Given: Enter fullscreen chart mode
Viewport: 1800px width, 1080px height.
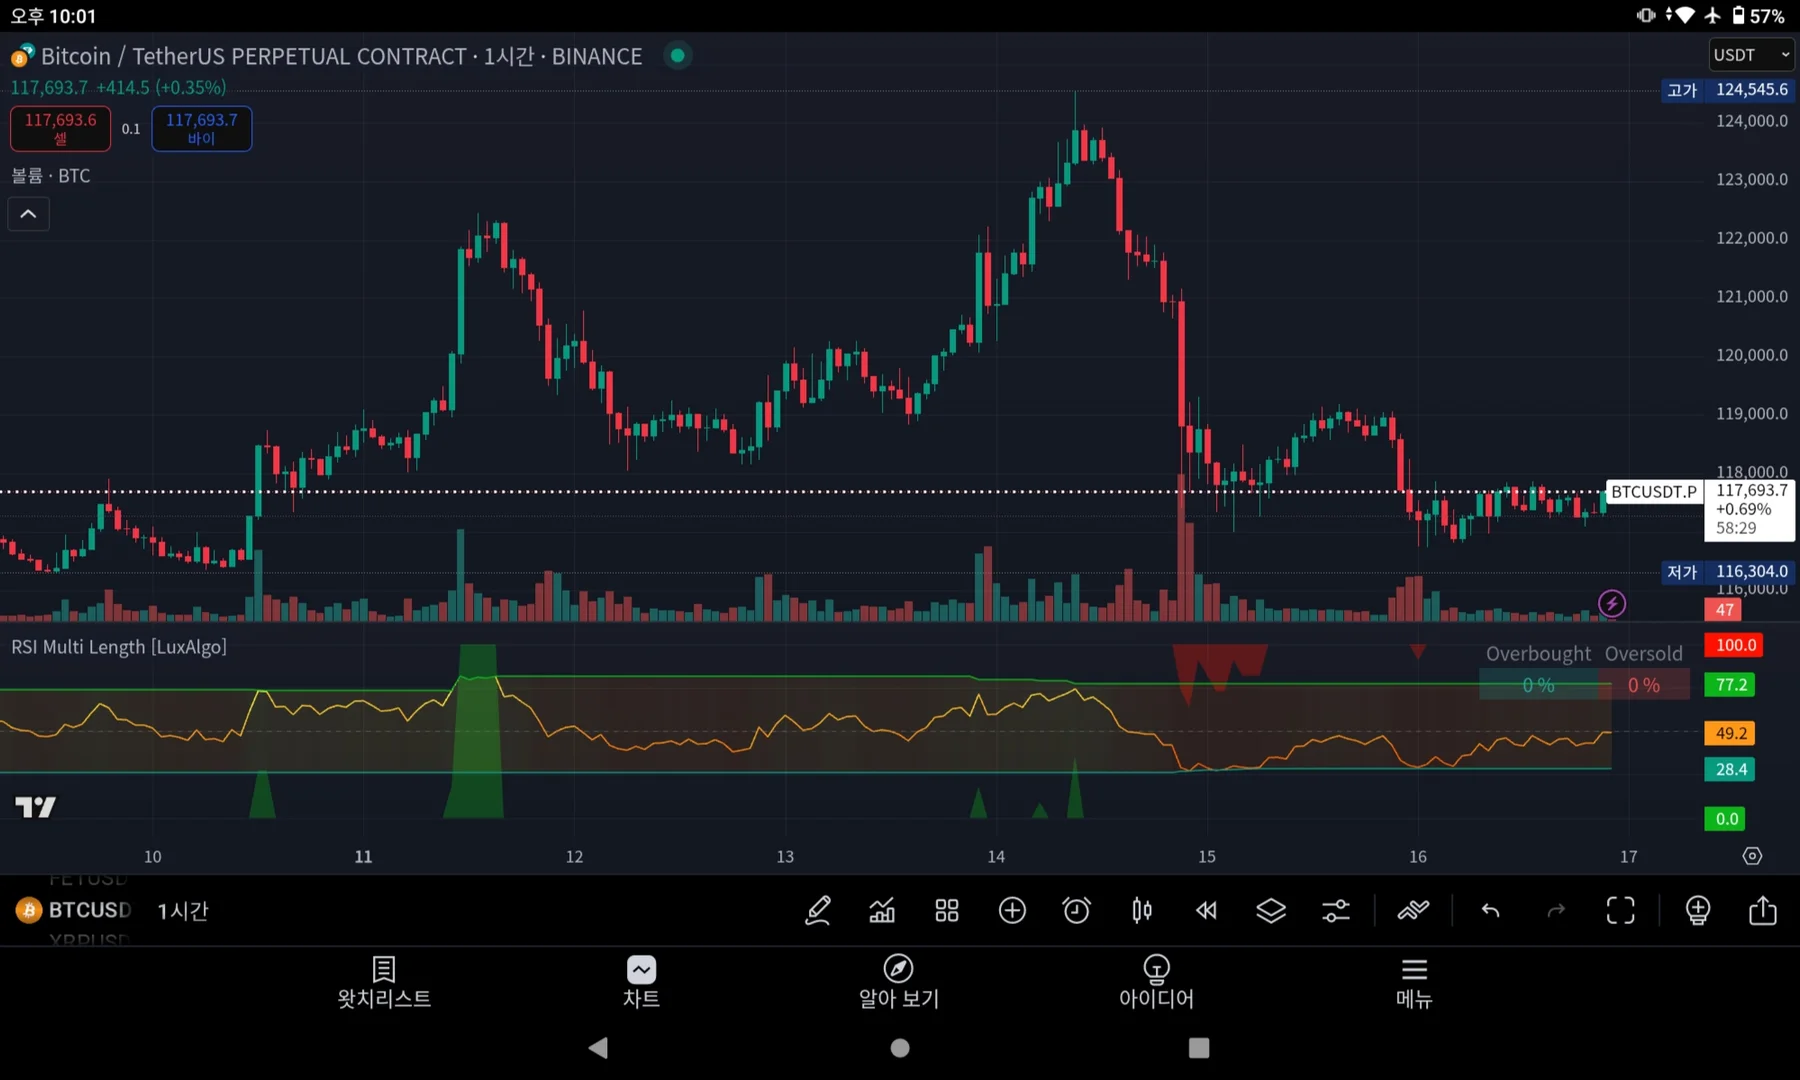Looking at the screenshot, I should (x=1621, y=910).
